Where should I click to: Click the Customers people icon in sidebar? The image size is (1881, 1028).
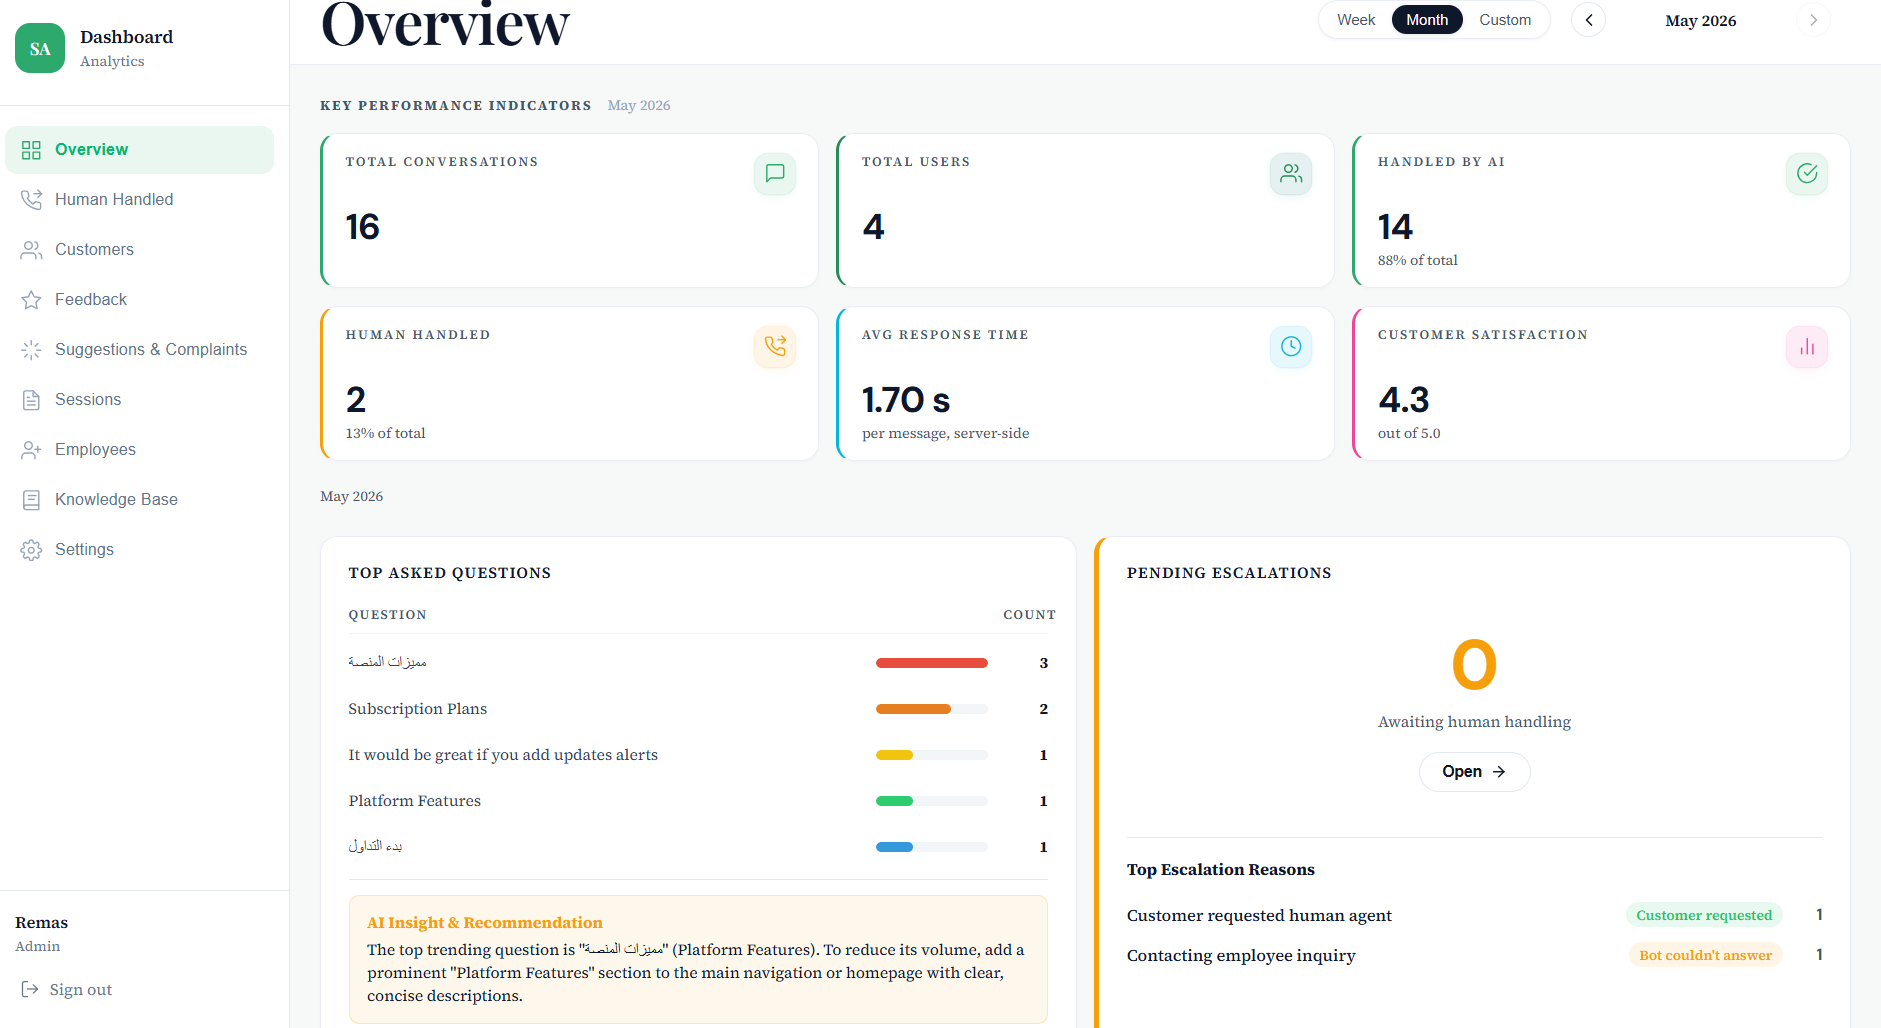coord(31,250)
